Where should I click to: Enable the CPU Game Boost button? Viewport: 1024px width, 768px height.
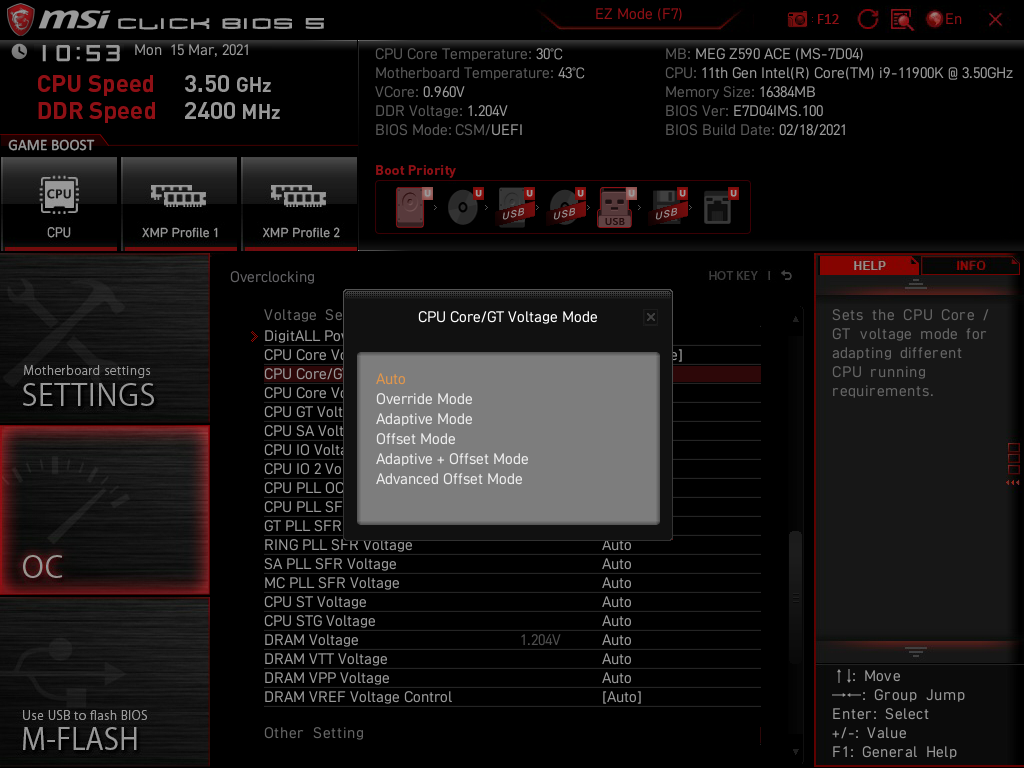click(59, 204)
